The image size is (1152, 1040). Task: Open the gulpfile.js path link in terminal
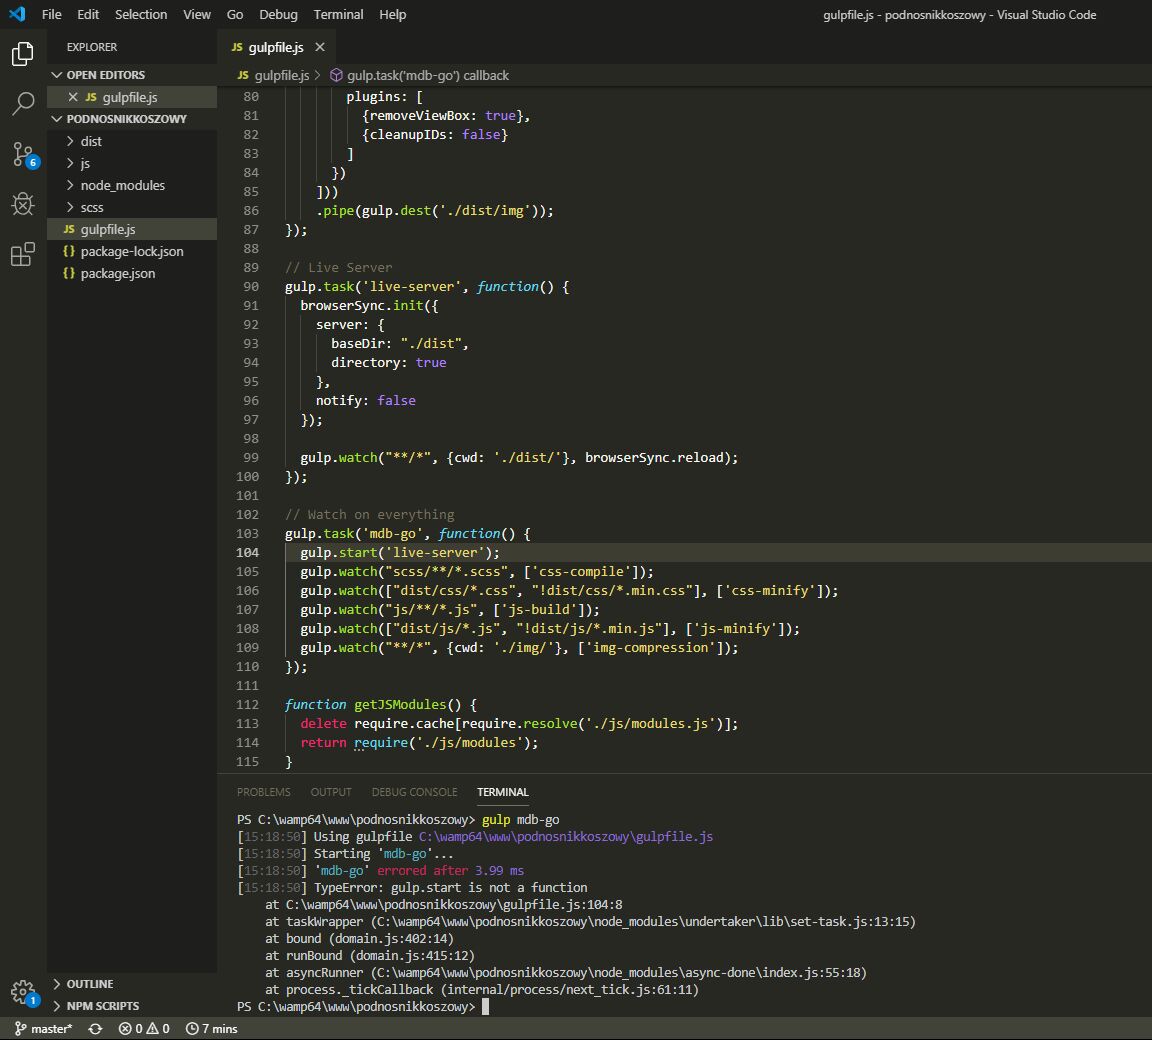pos(566,837)
